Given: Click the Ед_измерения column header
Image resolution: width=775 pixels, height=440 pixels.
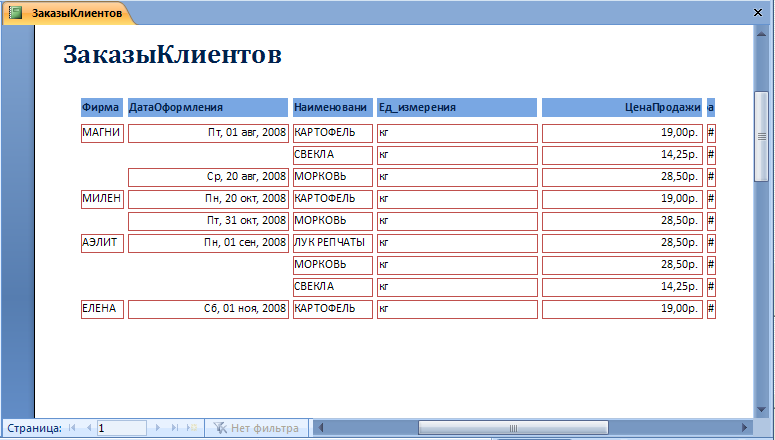Looking at the screenshot, I should click(457, 107).
